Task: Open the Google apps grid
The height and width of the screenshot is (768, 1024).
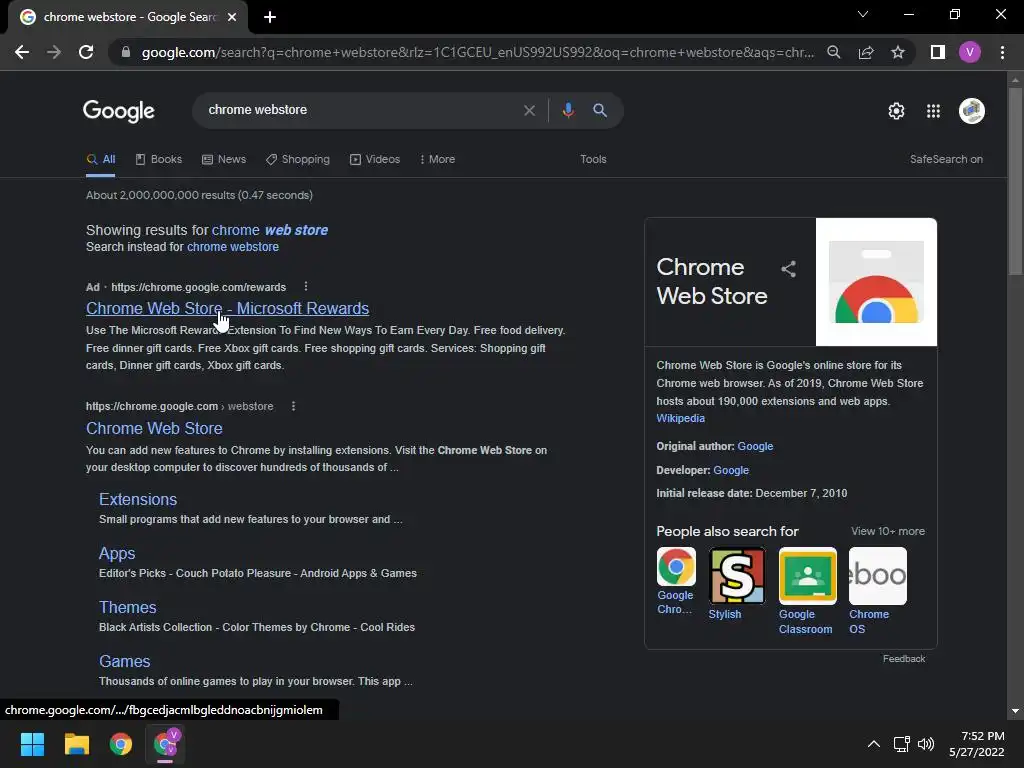Action: 933,111
